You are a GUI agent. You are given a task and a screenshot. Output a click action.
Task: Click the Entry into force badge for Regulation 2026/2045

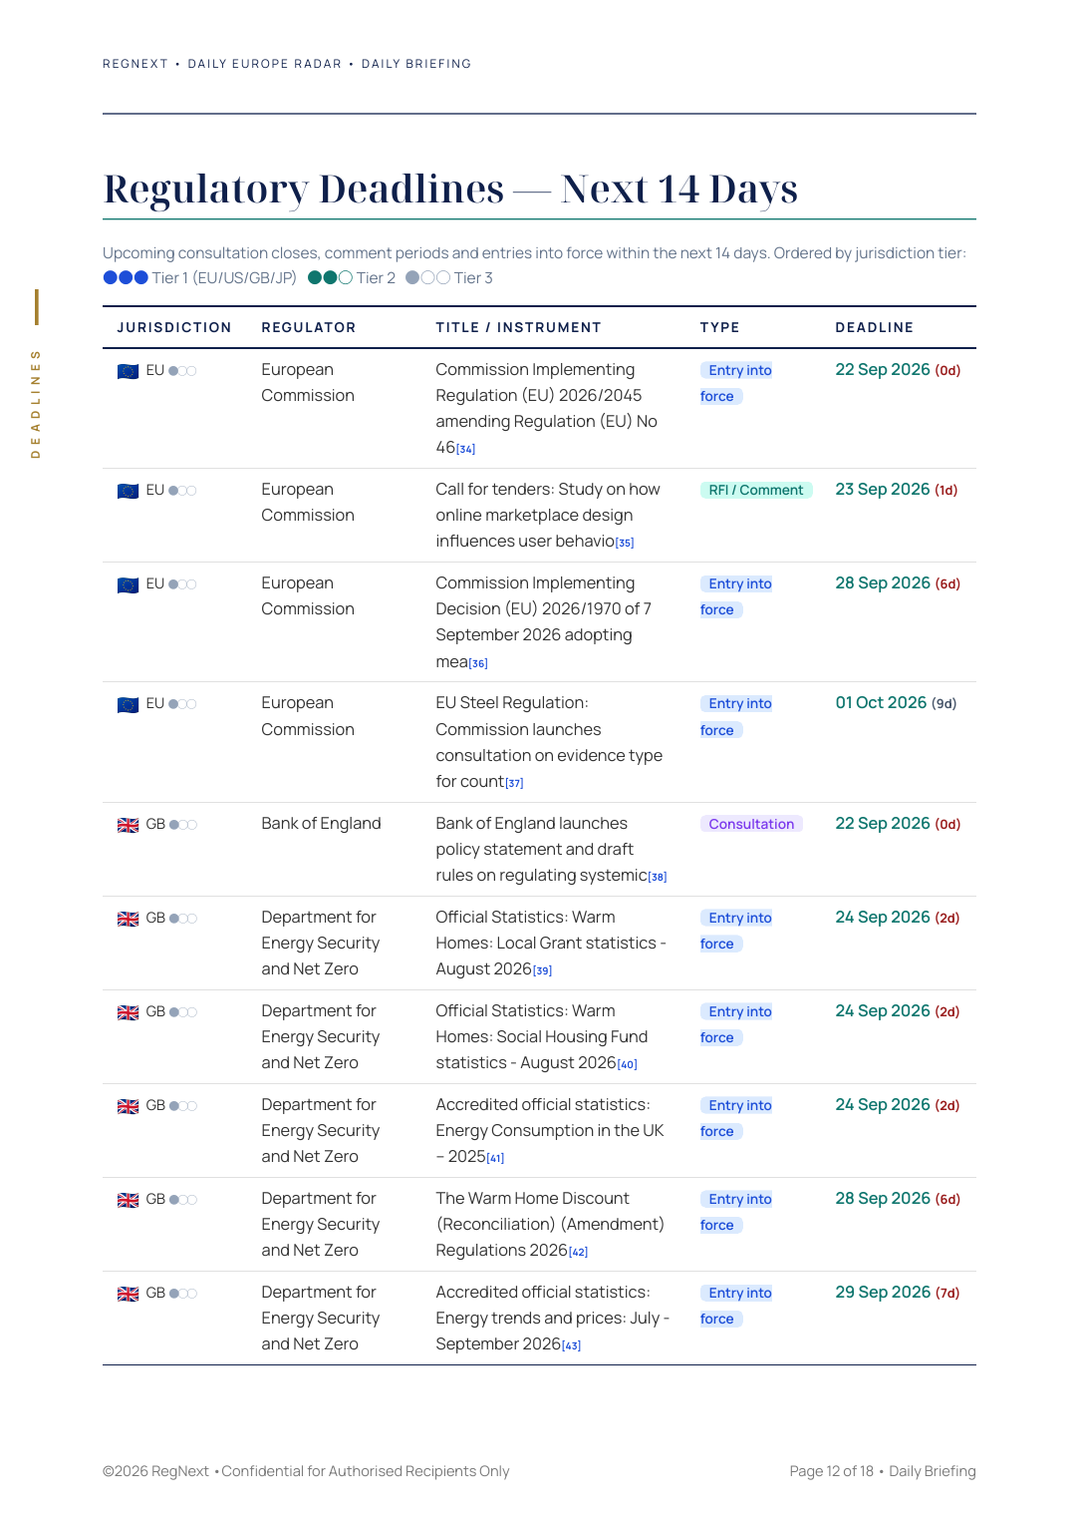pos(738,383)
